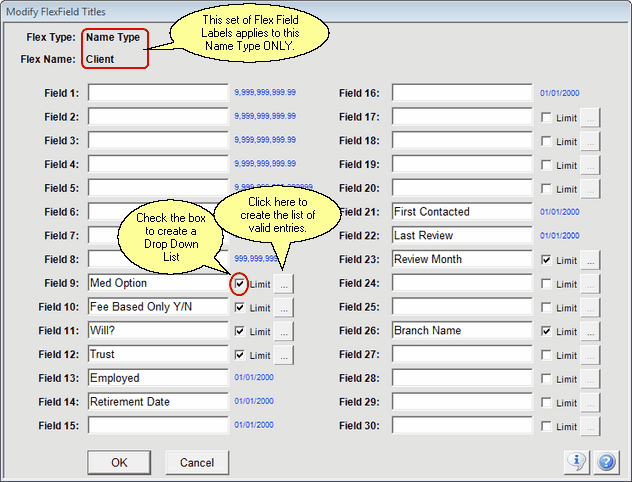632x482 pixels.
Task: Edit the Last Review field title
Action: coord(462,235)
